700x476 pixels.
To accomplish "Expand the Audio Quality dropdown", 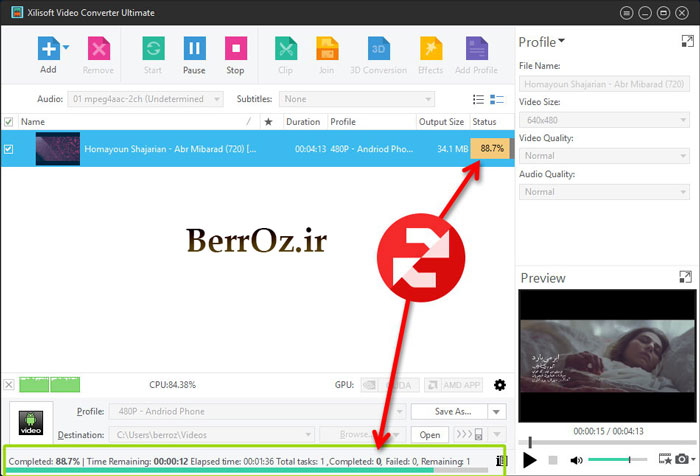I will (604, 191).
